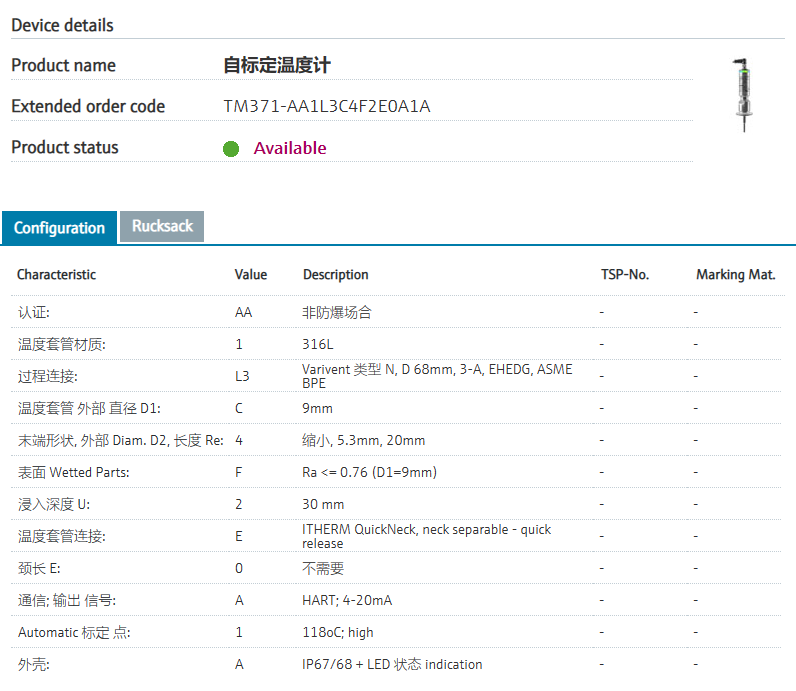Select the Configuration tab

coord(59,228)
